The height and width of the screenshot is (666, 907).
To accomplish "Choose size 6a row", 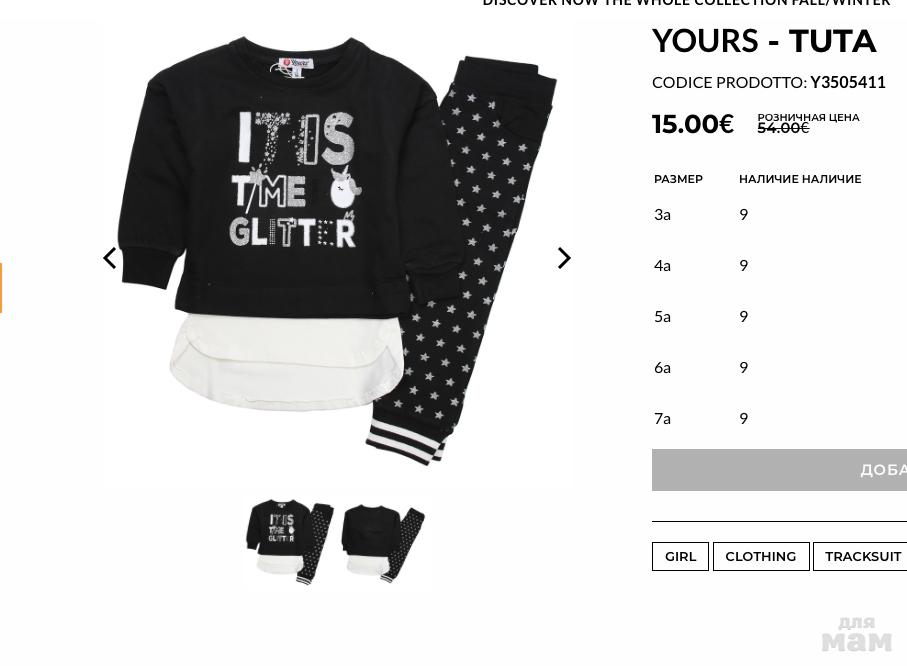I will click(x=779, y=367).
